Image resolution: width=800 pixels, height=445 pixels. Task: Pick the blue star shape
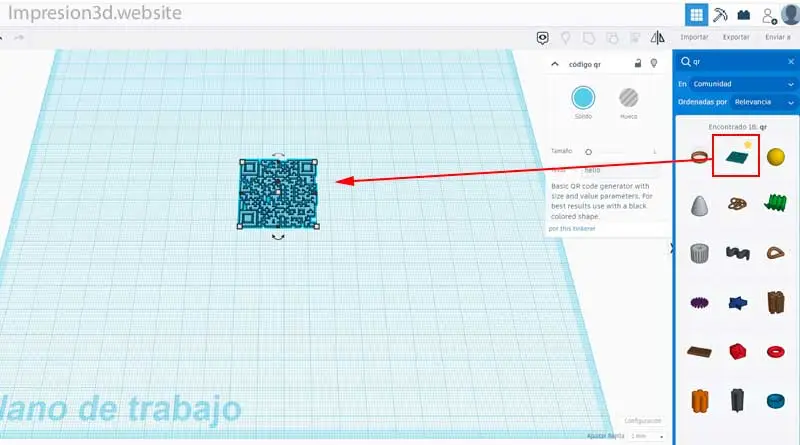737,303
